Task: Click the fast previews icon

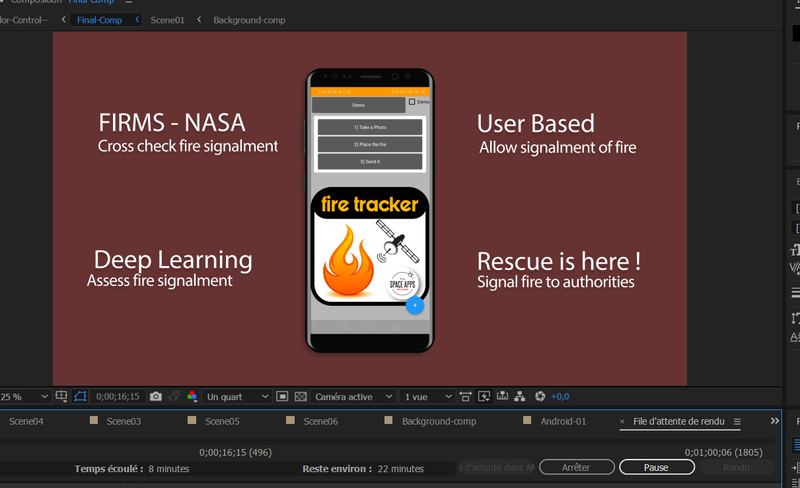Action: coord(482,397)
